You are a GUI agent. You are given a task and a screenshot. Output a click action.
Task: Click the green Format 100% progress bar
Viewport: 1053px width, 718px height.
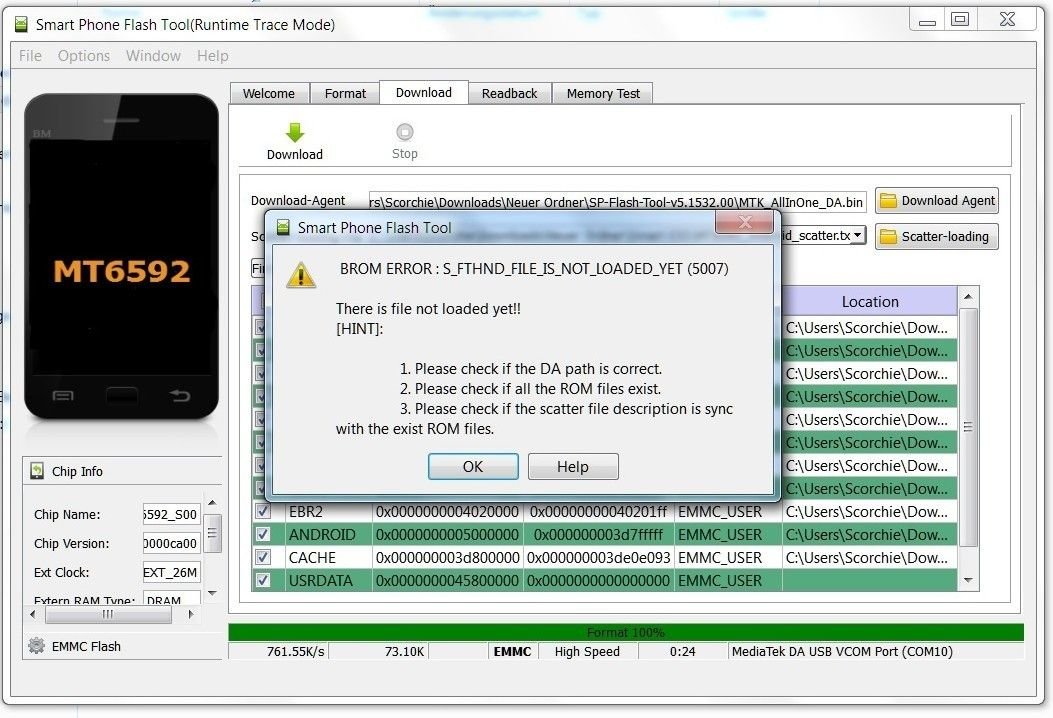(626, 633)
